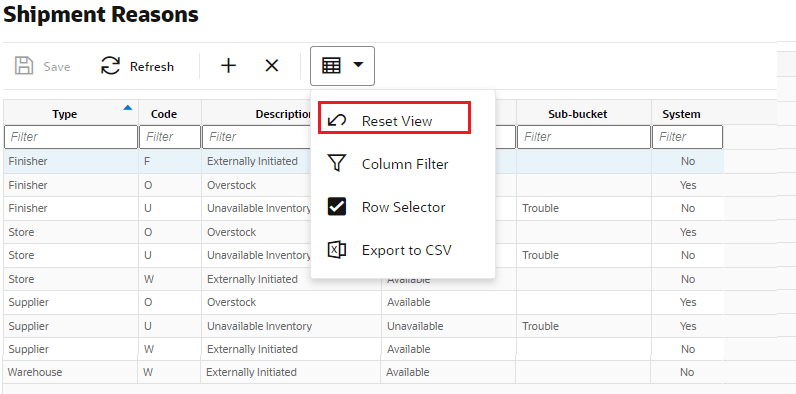796x394 pixels.
Task: Click Save button label
Action: click(x=57, y=67)
